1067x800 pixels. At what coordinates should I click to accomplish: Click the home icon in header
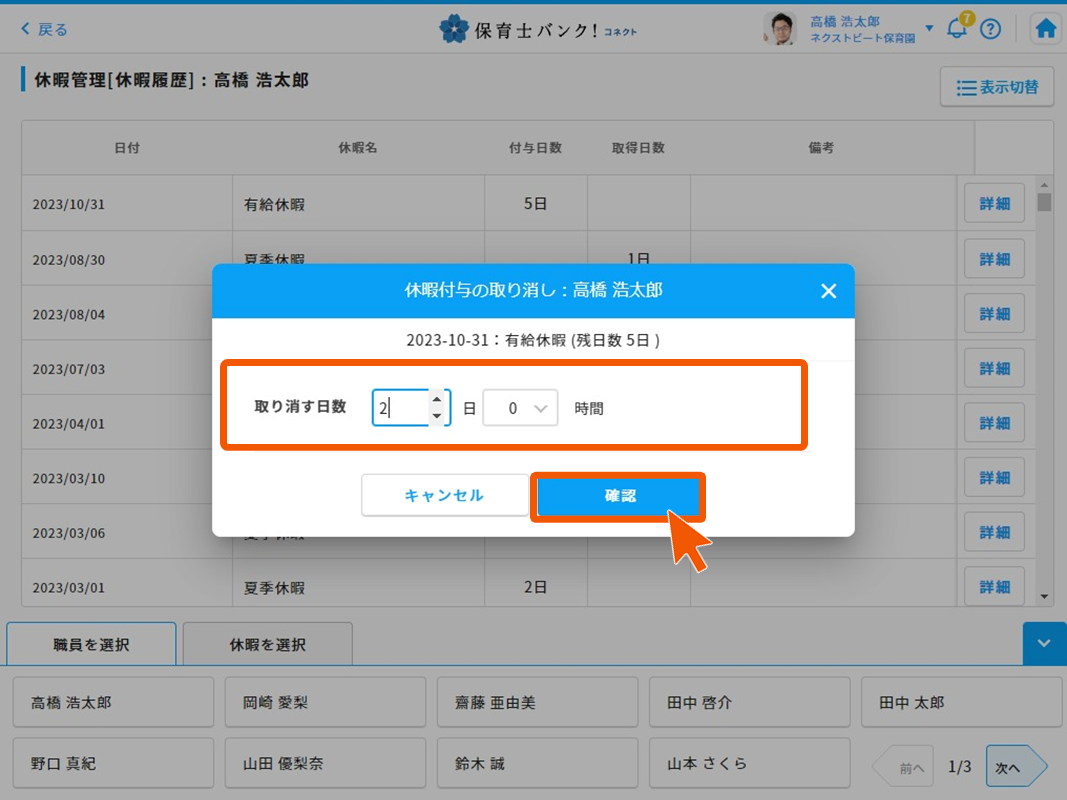click(1046, 28)
